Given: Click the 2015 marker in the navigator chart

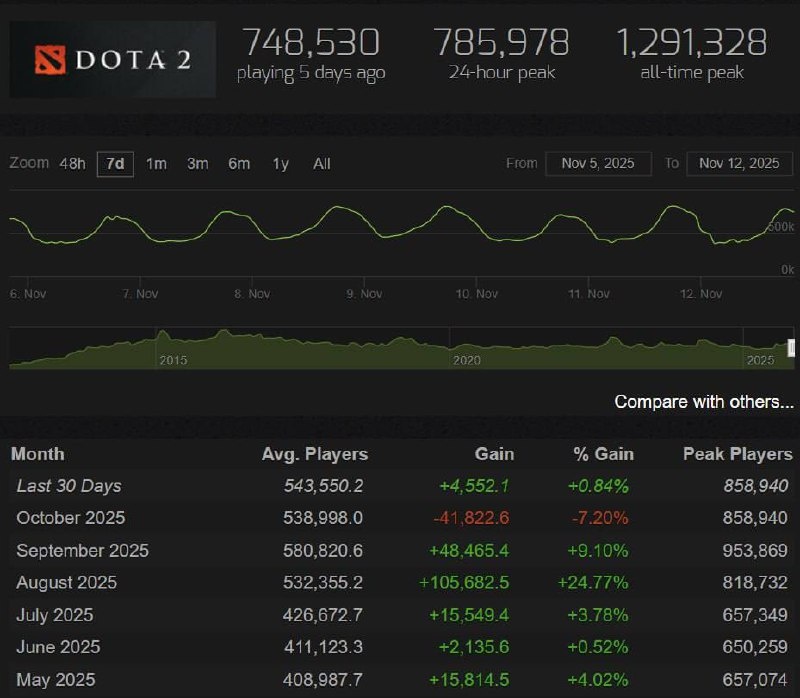Looking at the screenshot, I should pyautogui.click(x=173, y=360).
